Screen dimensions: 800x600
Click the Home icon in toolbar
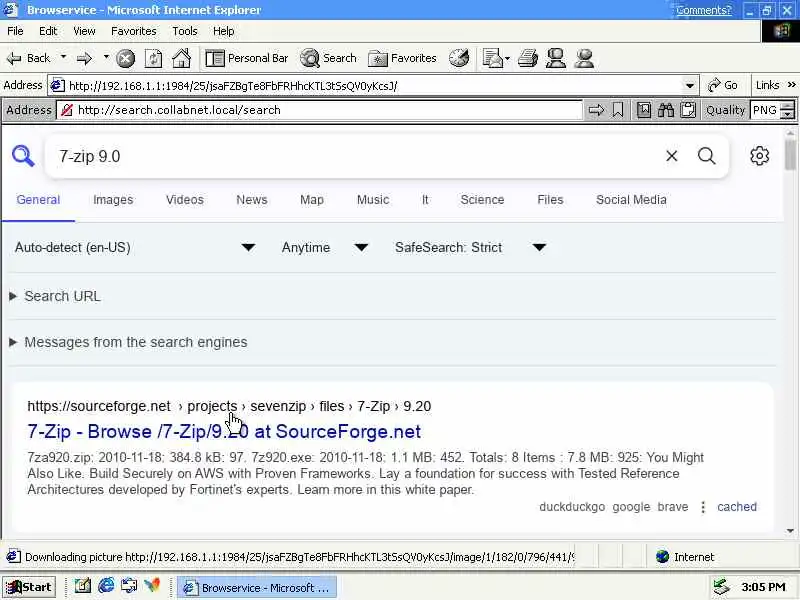182,58
